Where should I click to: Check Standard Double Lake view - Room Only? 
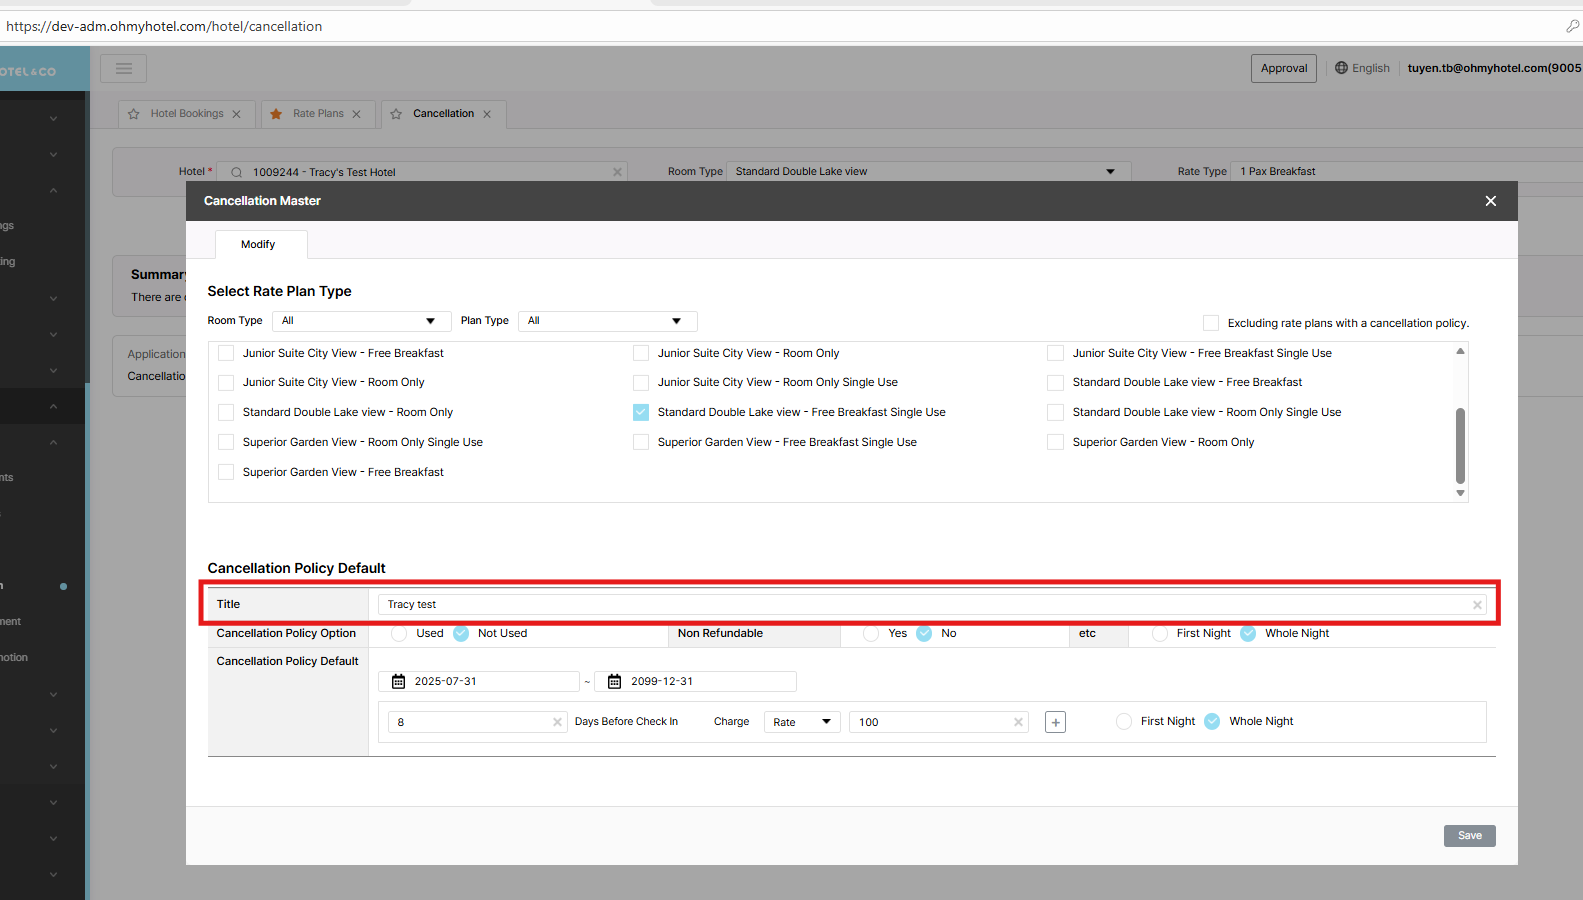point(226,412)
